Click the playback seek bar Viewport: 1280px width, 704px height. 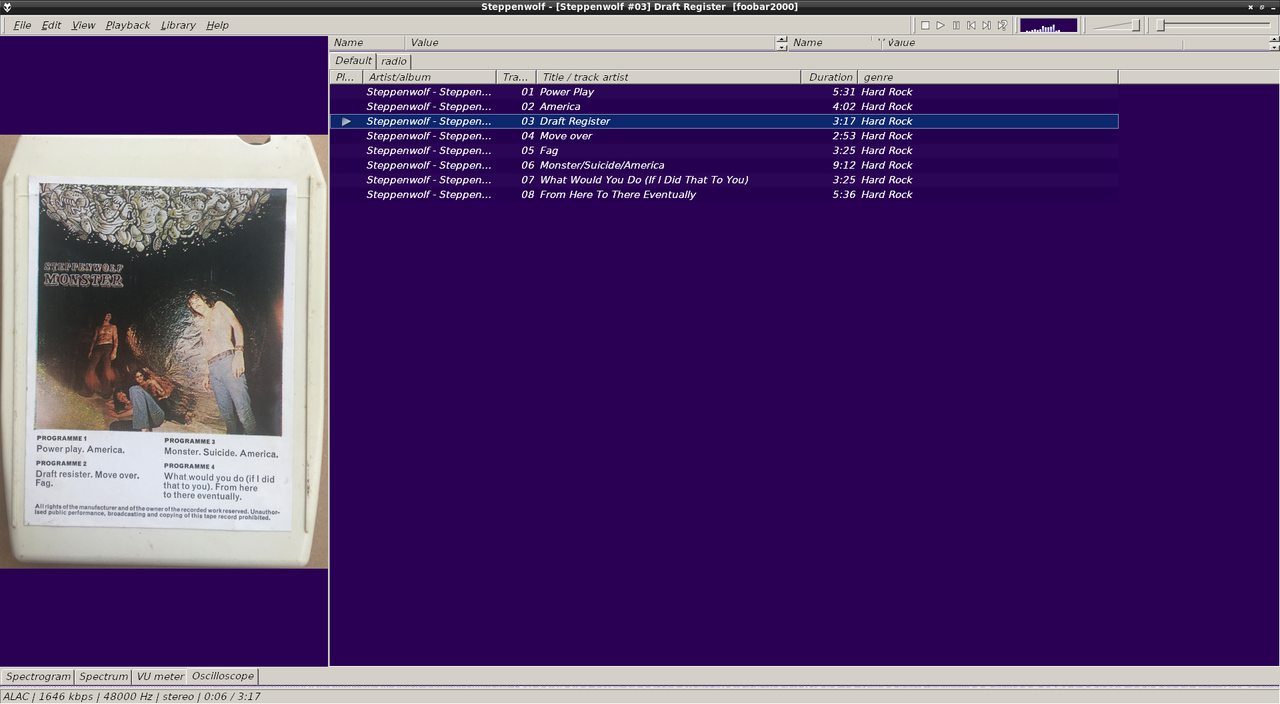tap(1214, 25)
